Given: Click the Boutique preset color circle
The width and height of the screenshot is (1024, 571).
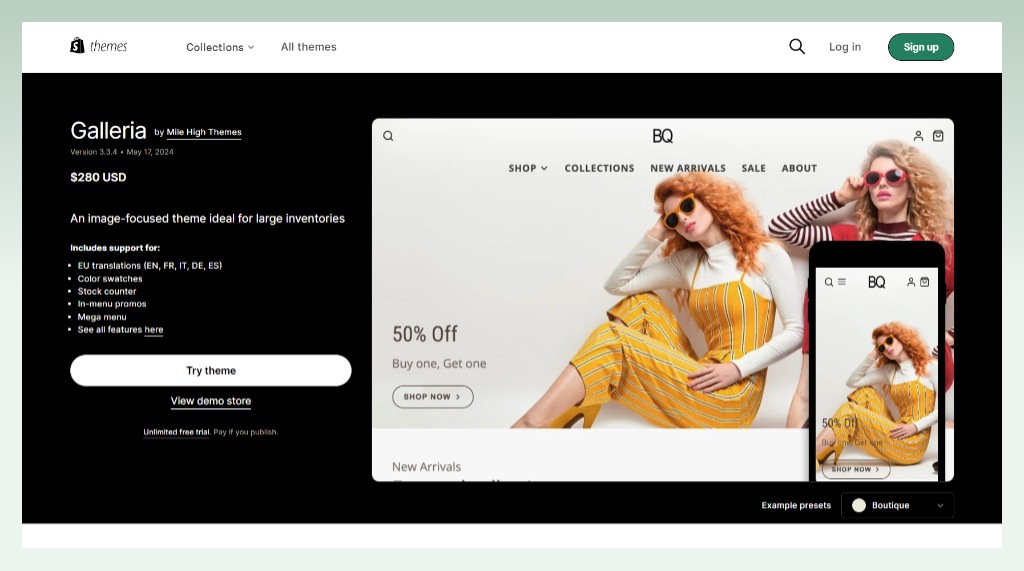Looking at the screenshot, I should (859, 506).
